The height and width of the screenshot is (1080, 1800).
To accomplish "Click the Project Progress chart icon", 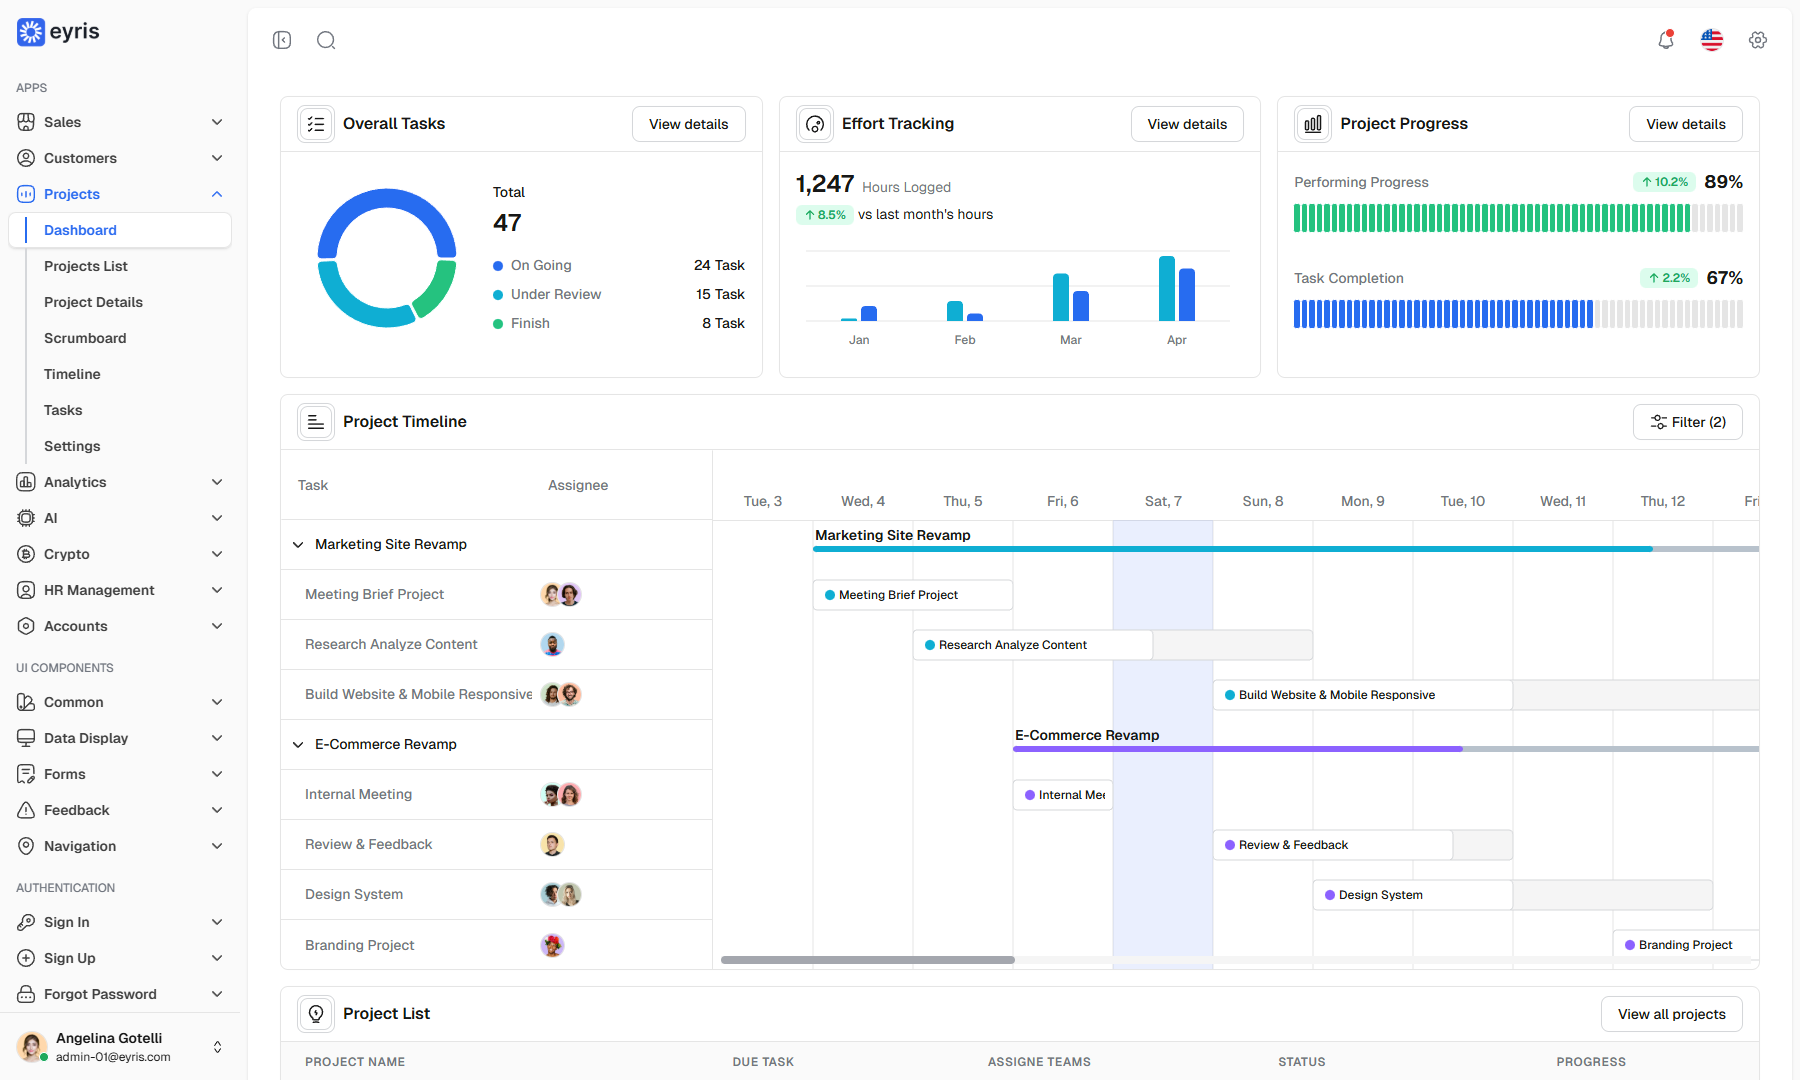I will (1313, 124).
